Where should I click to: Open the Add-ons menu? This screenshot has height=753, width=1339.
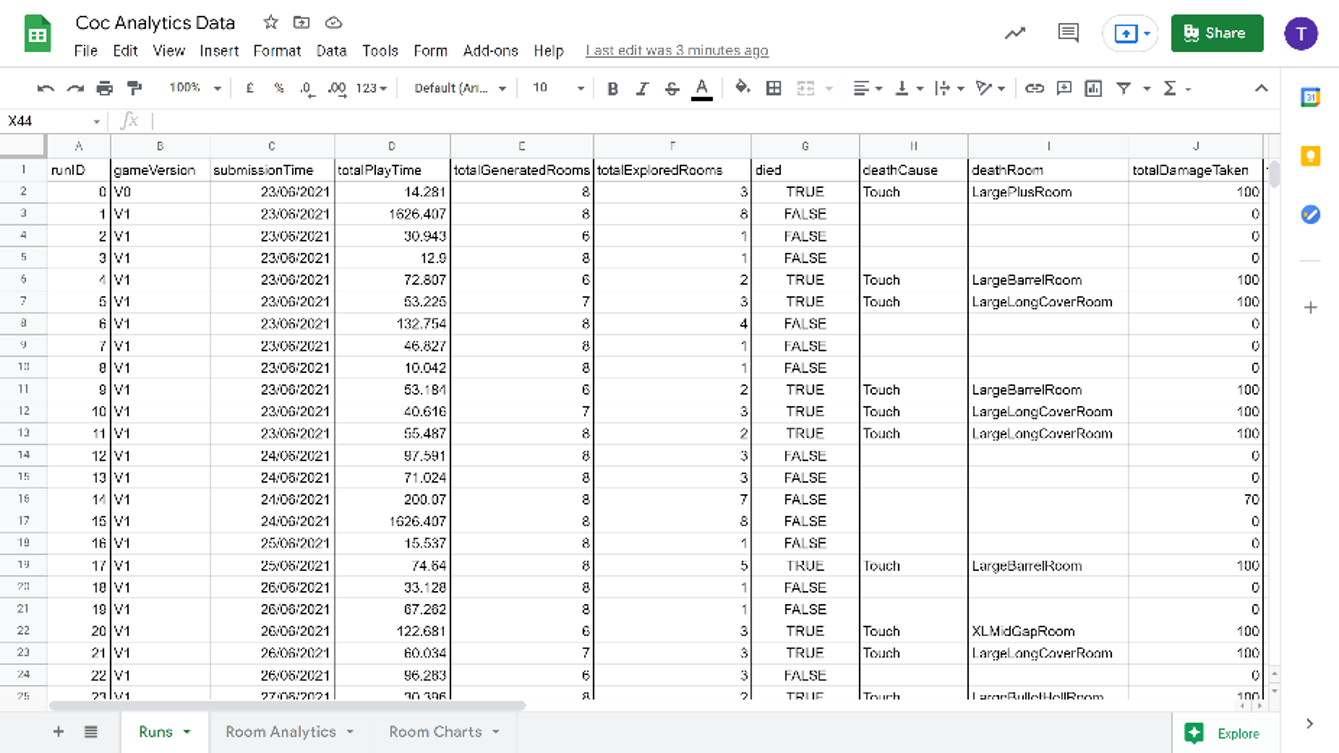[x=490, y=51]
